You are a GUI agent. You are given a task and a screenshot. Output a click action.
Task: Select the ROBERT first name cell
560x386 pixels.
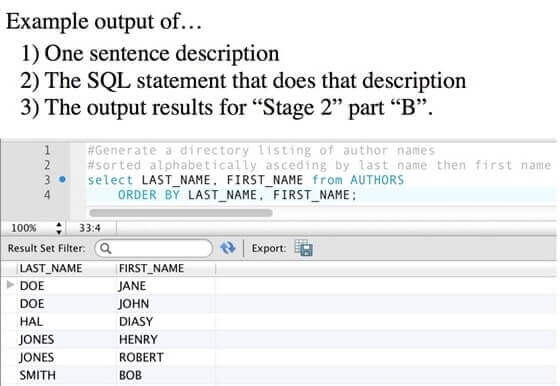(141, 357)
